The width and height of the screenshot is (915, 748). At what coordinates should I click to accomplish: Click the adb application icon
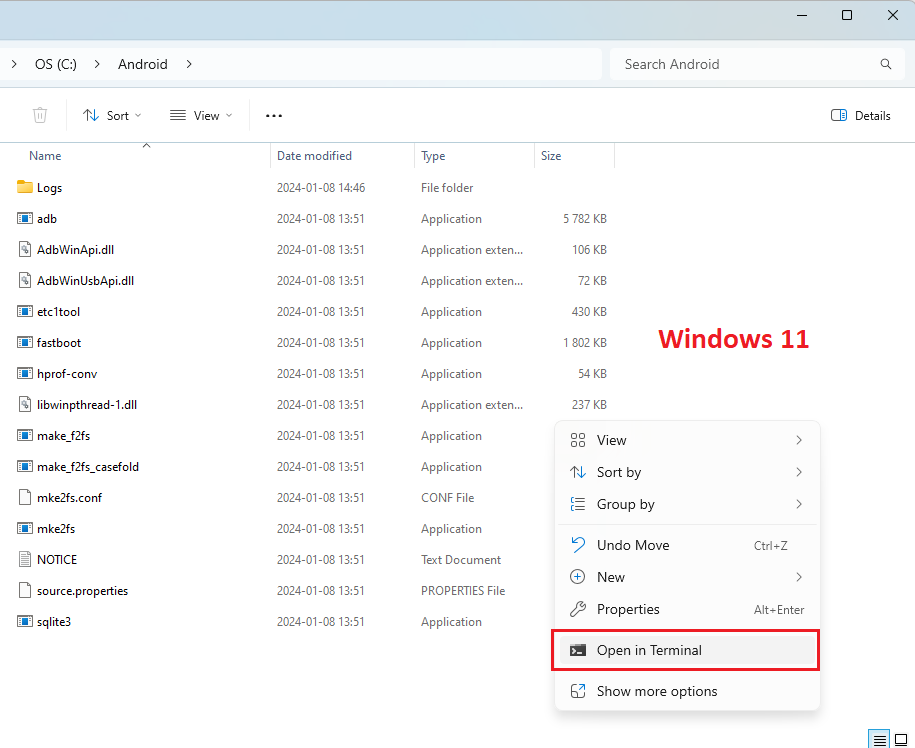click(25, 219)
